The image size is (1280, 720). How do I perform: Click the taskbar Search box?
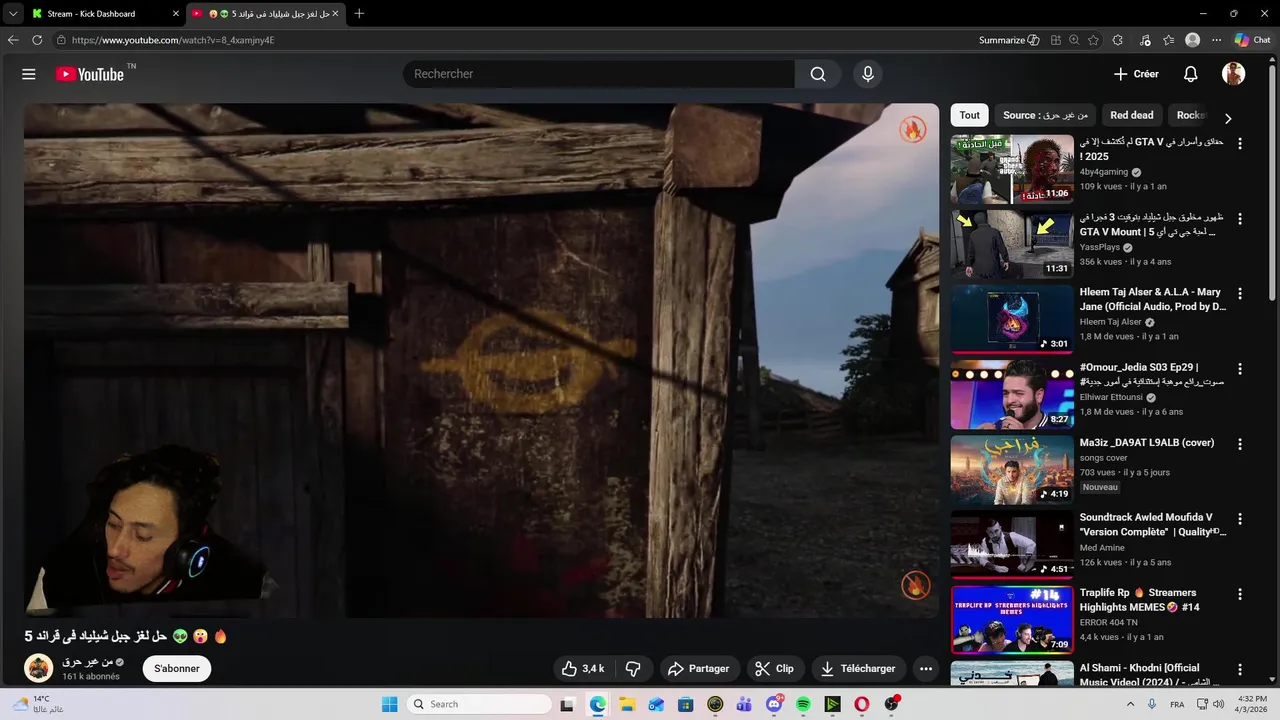click(480, 704)
